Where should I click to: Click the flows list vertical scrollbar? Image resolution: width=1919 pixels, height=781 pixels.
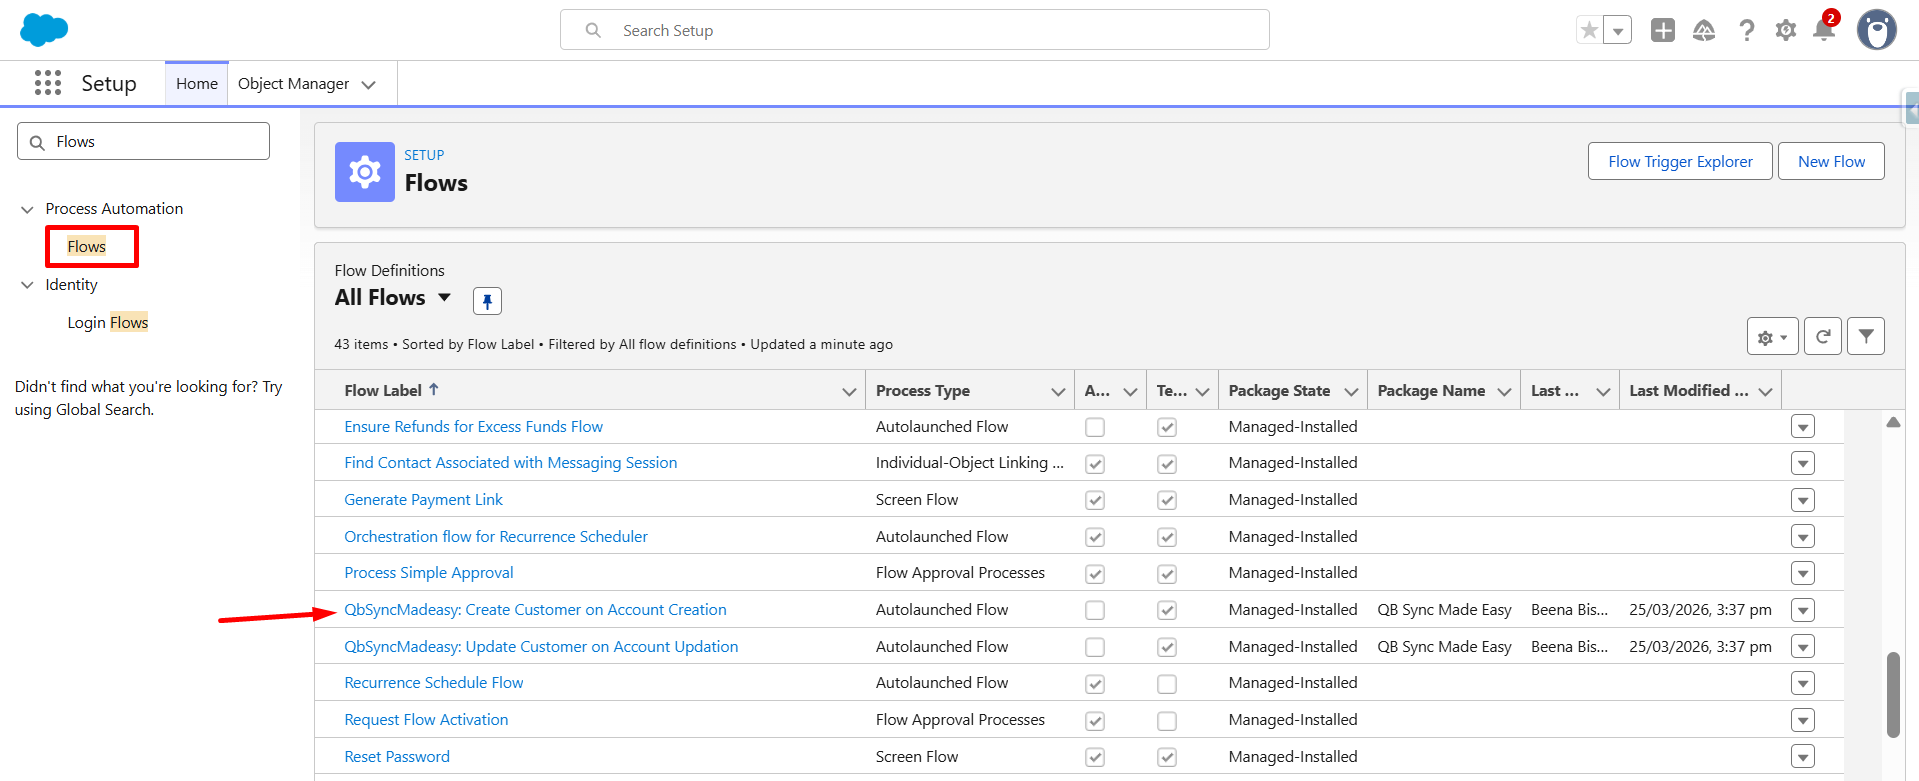point(1892,695)
